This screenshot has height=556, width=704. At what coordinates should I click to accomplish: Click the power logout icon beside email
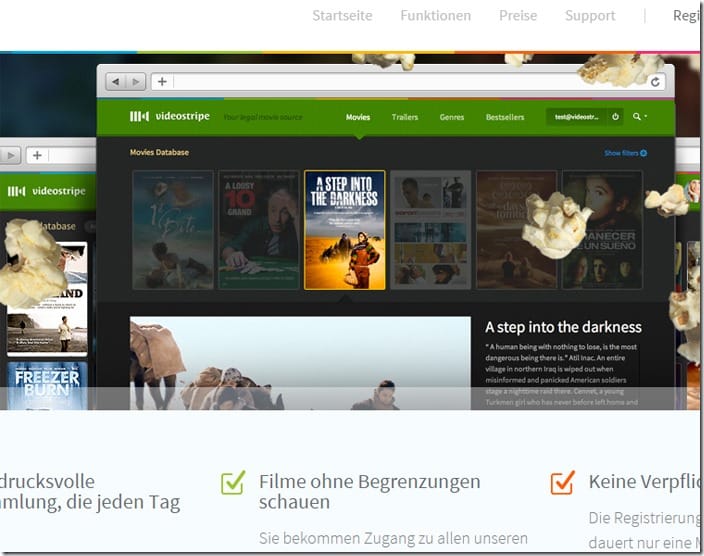pyautogui.click(x=615, y=117)
